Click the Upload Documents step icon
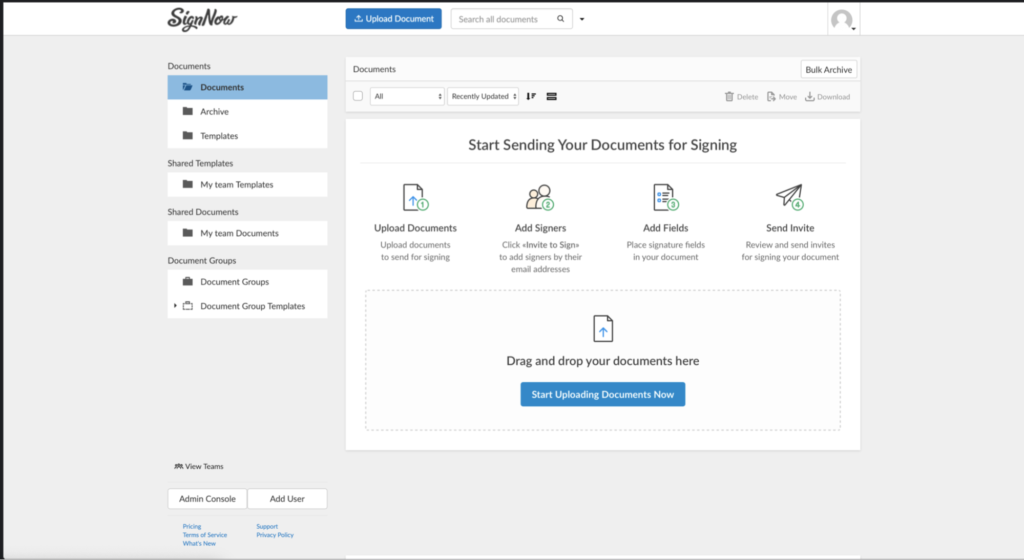This screenshot has width=1024, height=560. 415,197
